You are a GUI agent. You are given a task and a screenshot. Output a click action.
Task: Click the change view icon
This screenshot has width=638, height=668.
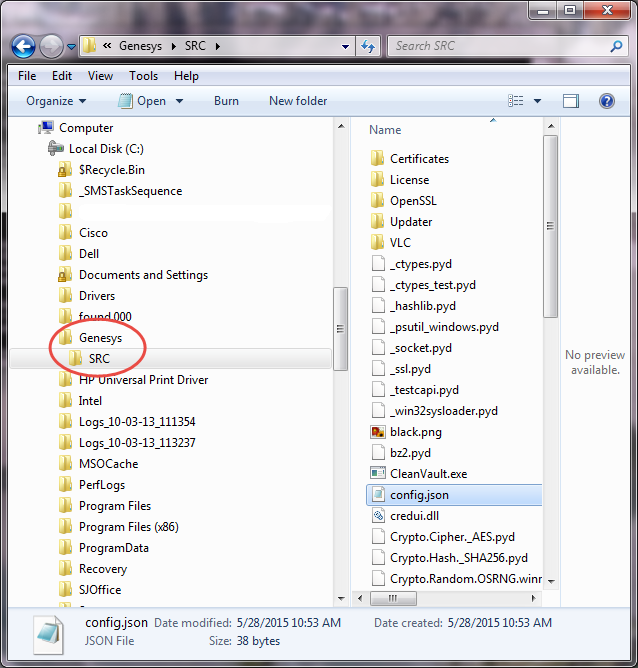tap(516, 101)
